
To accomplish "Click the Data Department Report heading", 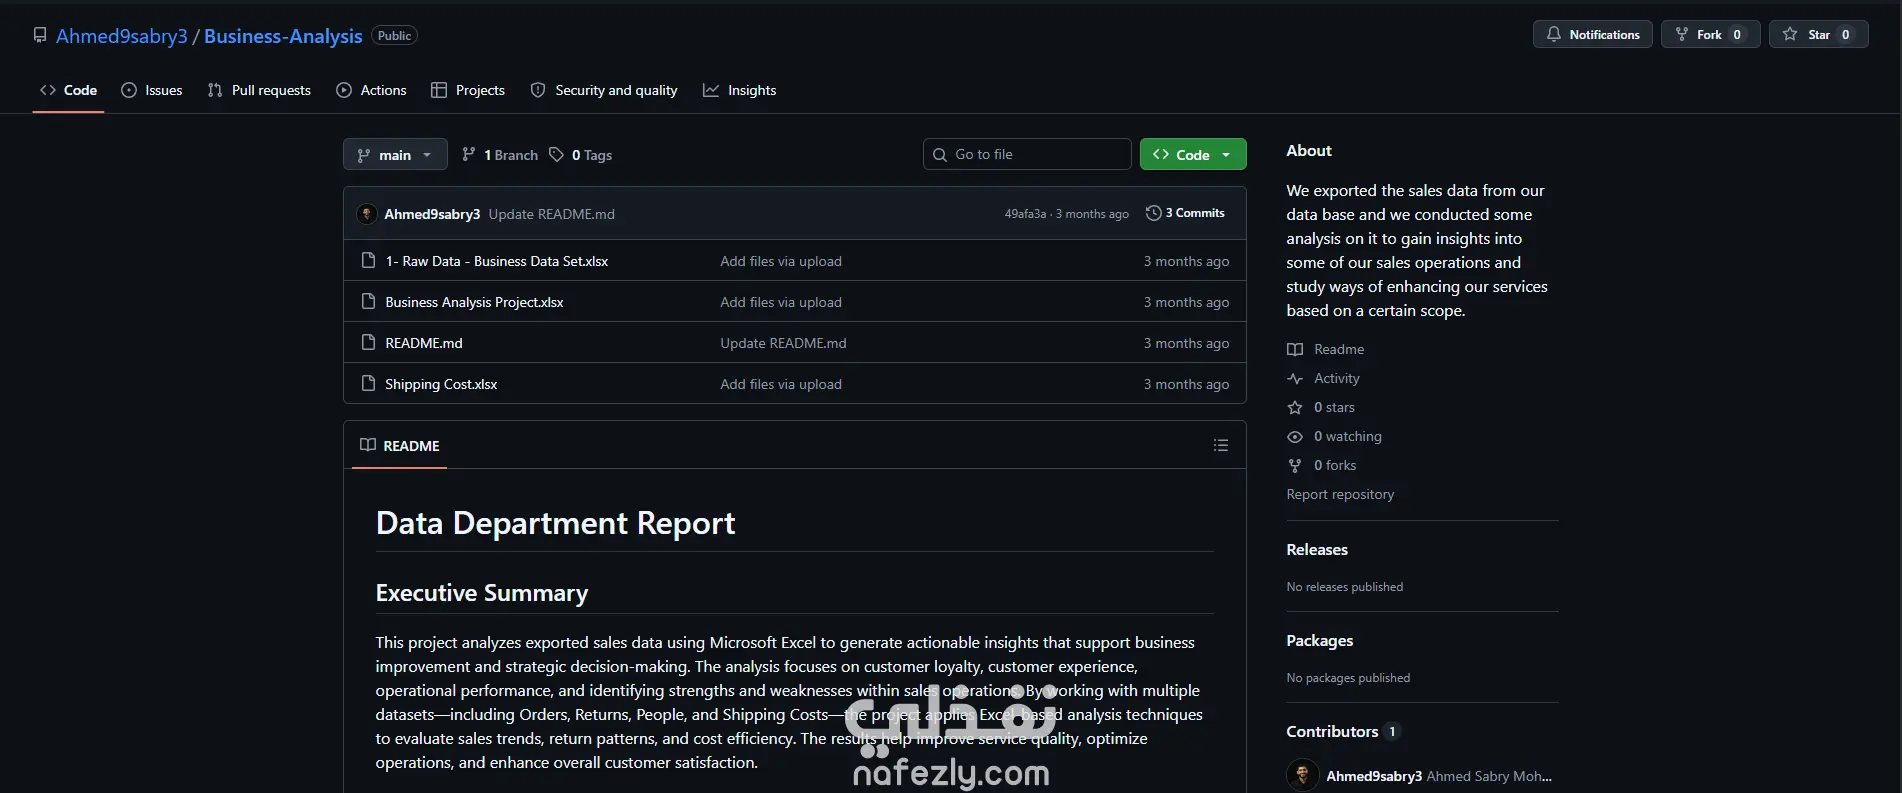I will pos(555,523).
